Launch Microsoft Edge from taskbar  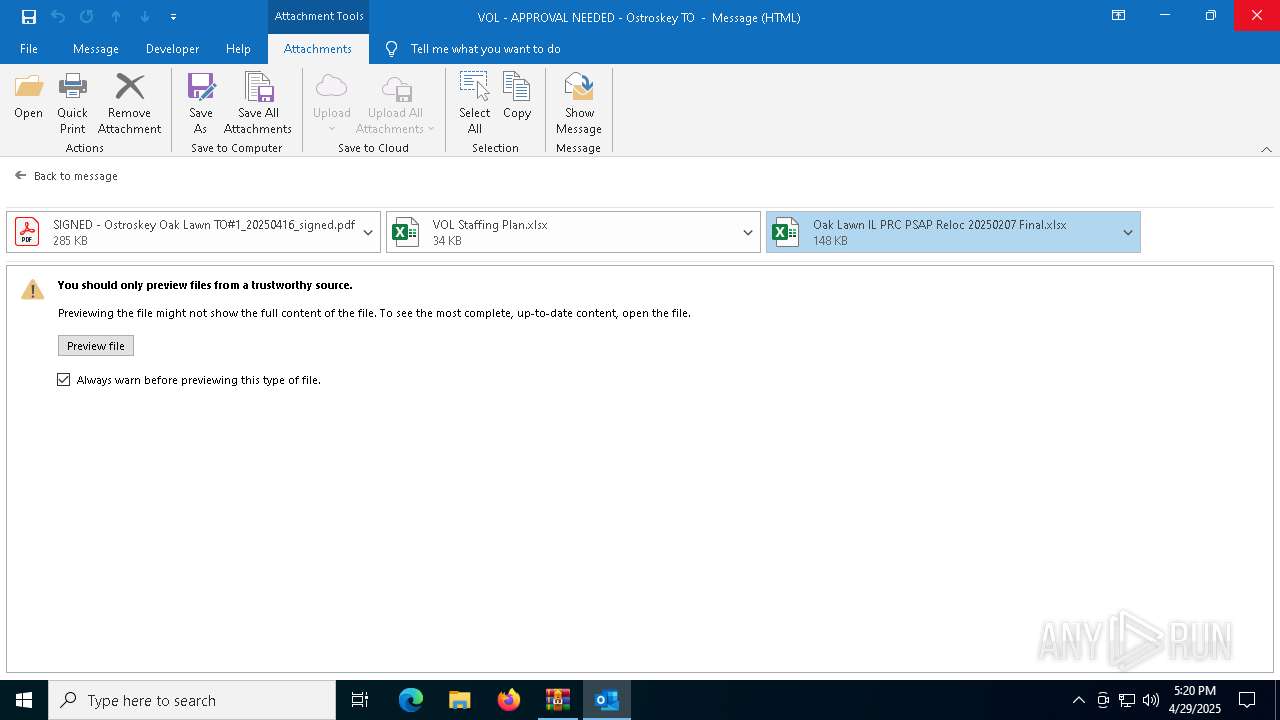click(x=411, y=700)
